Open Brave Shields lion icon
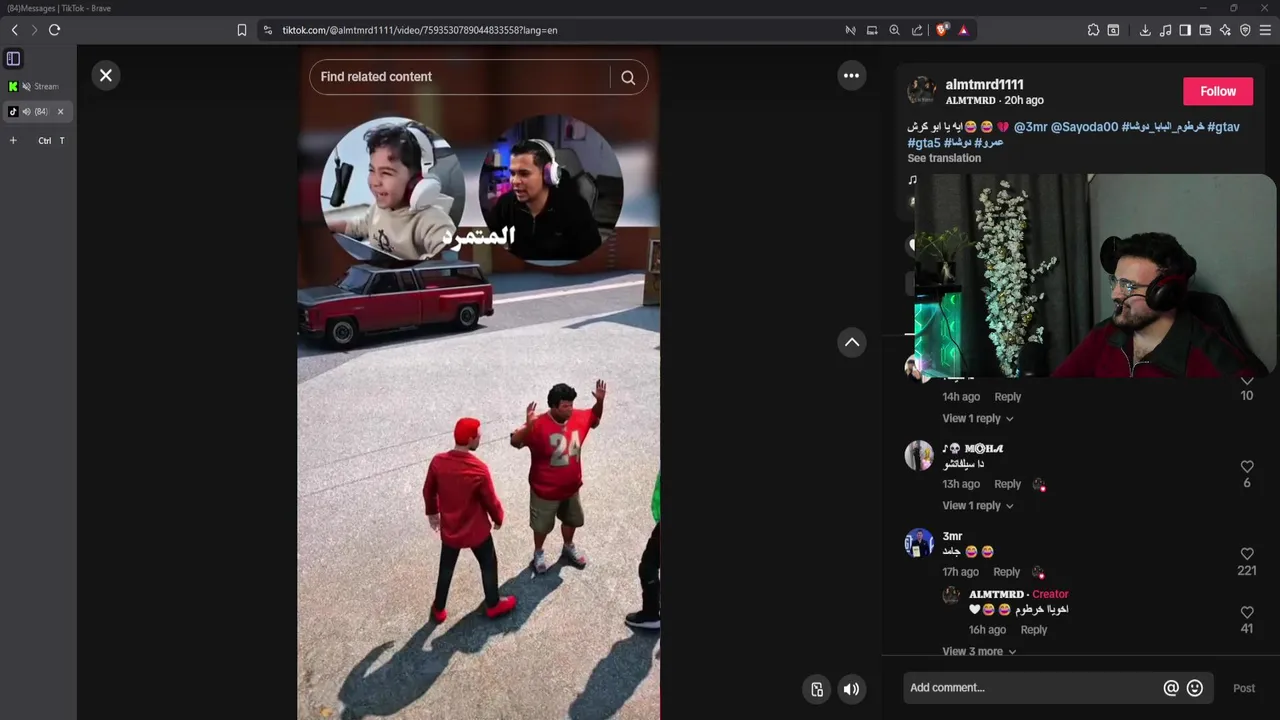The width and height of the screenshot is (1280, 720). point(941,30)
